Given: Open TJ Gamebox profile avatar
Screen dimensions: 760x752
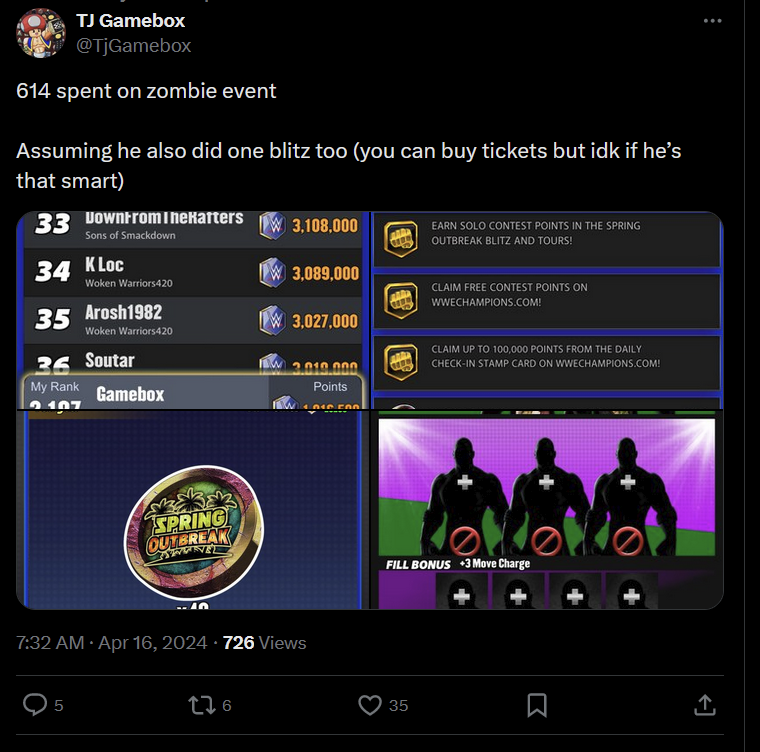Looking at the screenshot, I should point(41,33).
